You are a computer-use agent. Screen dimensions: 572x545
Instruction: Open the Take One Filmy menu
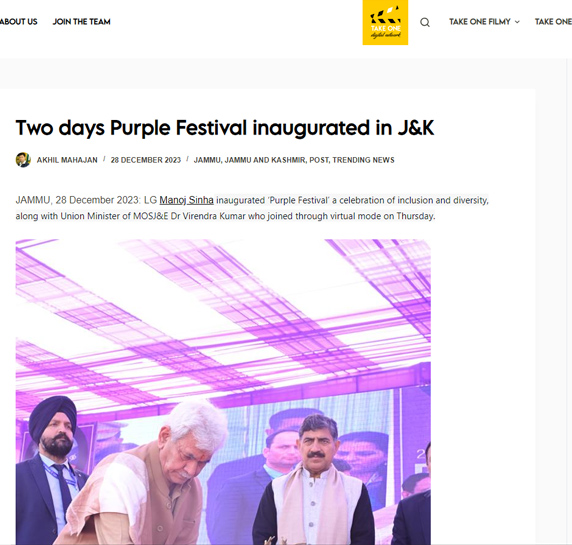(x=479, y=22)
